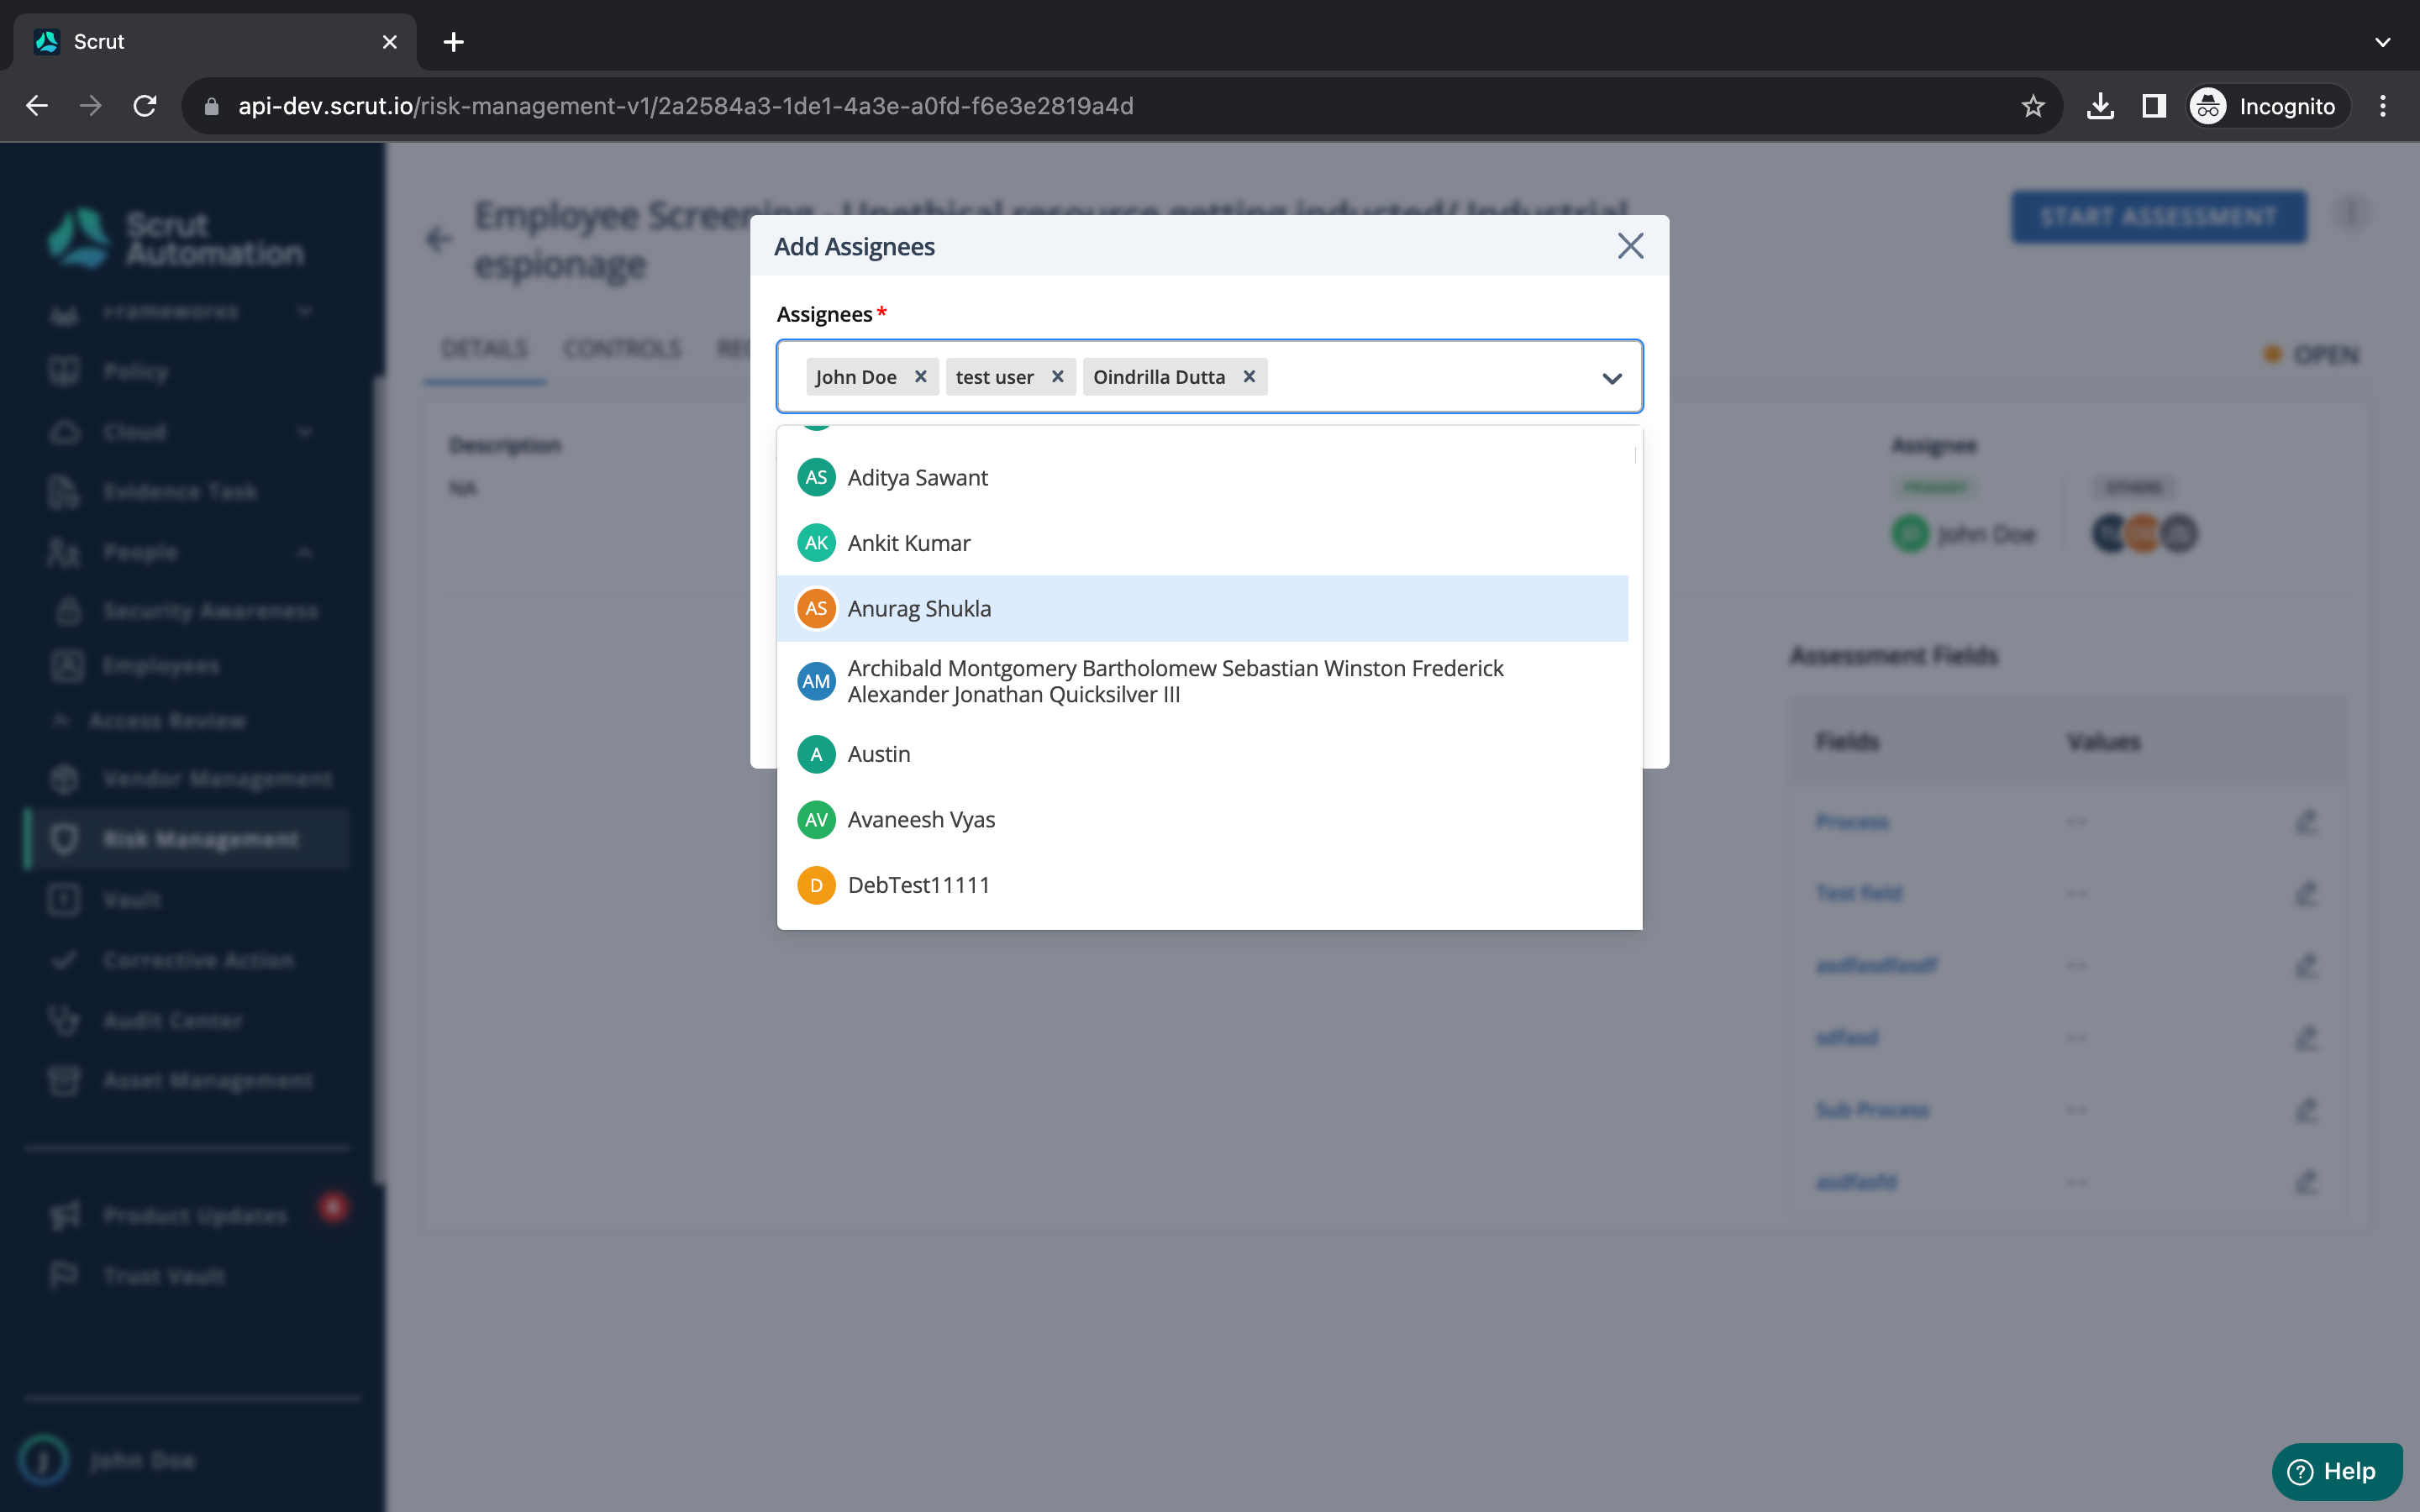Screen dimensions: 2420x1512
Task: Click the Scrut Automation logo
Action: click(x=177, y=239)
